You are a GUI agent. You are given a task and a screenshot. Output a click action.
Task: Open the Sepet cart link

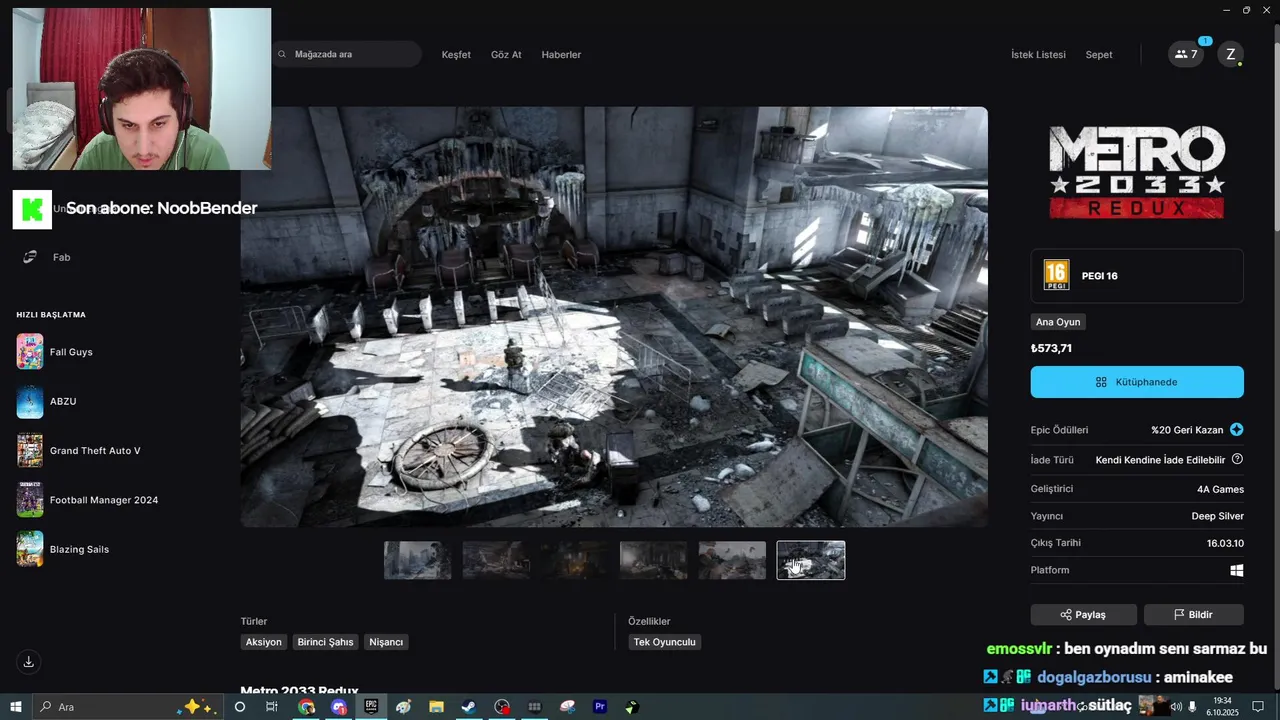tap(1099, 55)
